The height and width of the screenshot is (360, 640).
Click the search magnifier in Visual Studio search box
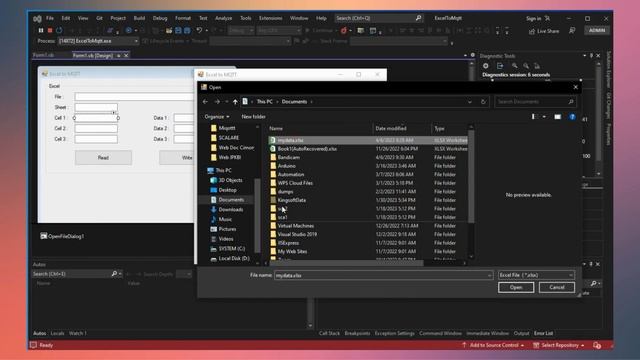click(x=418, y=18)
